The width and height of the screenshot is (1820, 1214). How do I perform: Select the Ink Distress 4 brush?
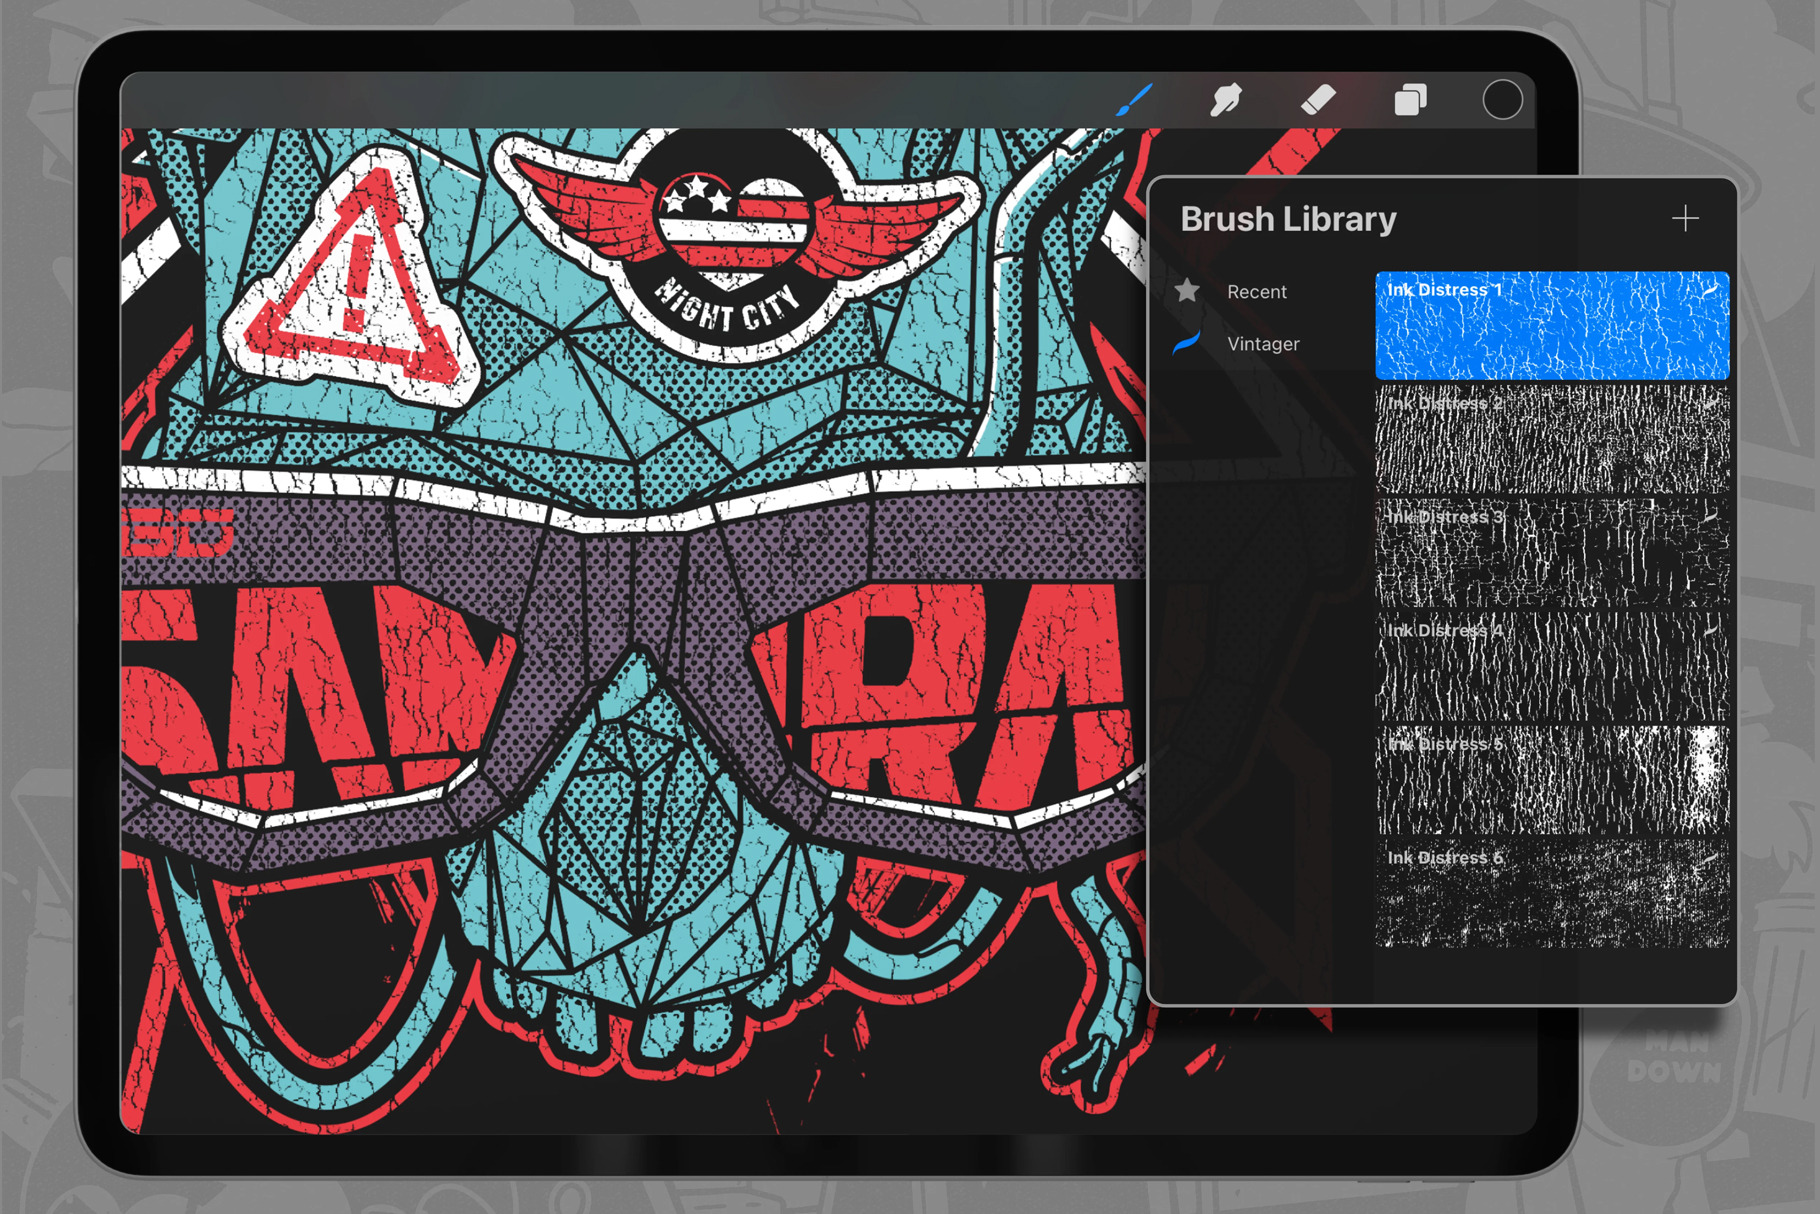[x=1551, y=667]
